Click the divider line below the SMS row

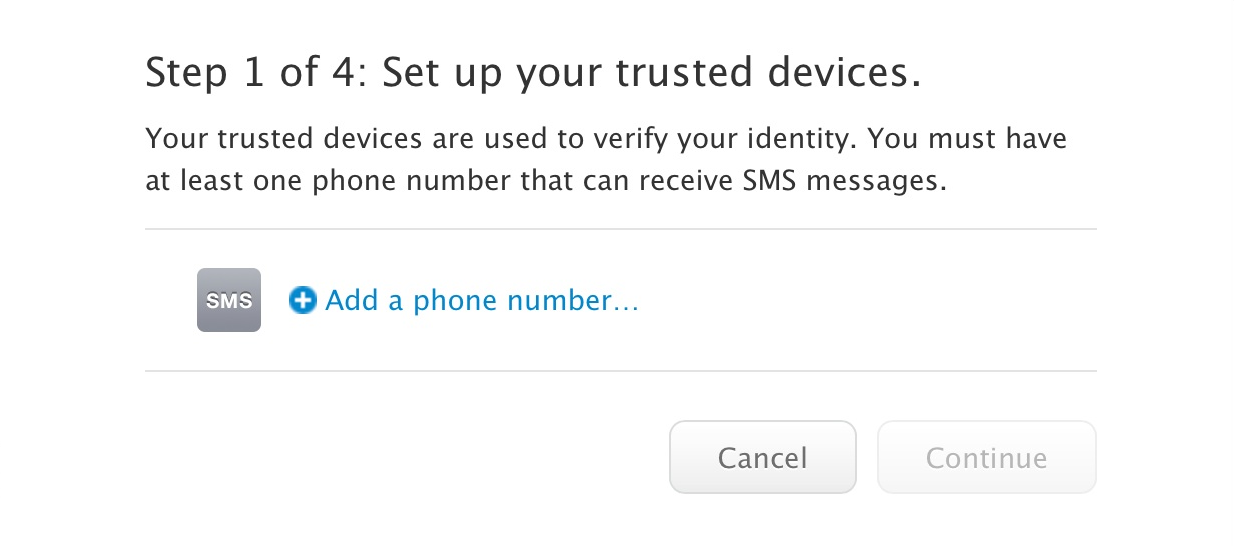(x=620, y=371)
